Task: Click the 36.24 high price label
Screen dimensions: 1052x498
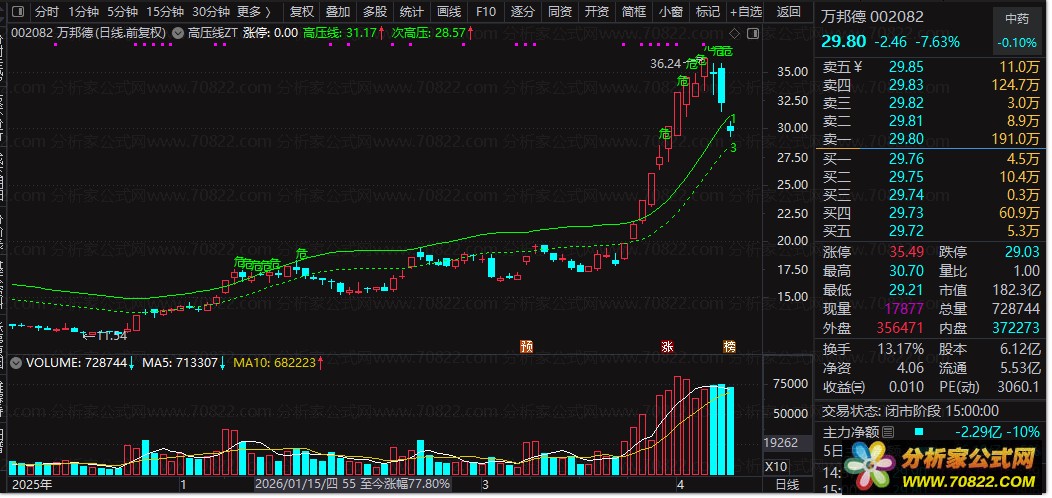Action: (666, 64)
